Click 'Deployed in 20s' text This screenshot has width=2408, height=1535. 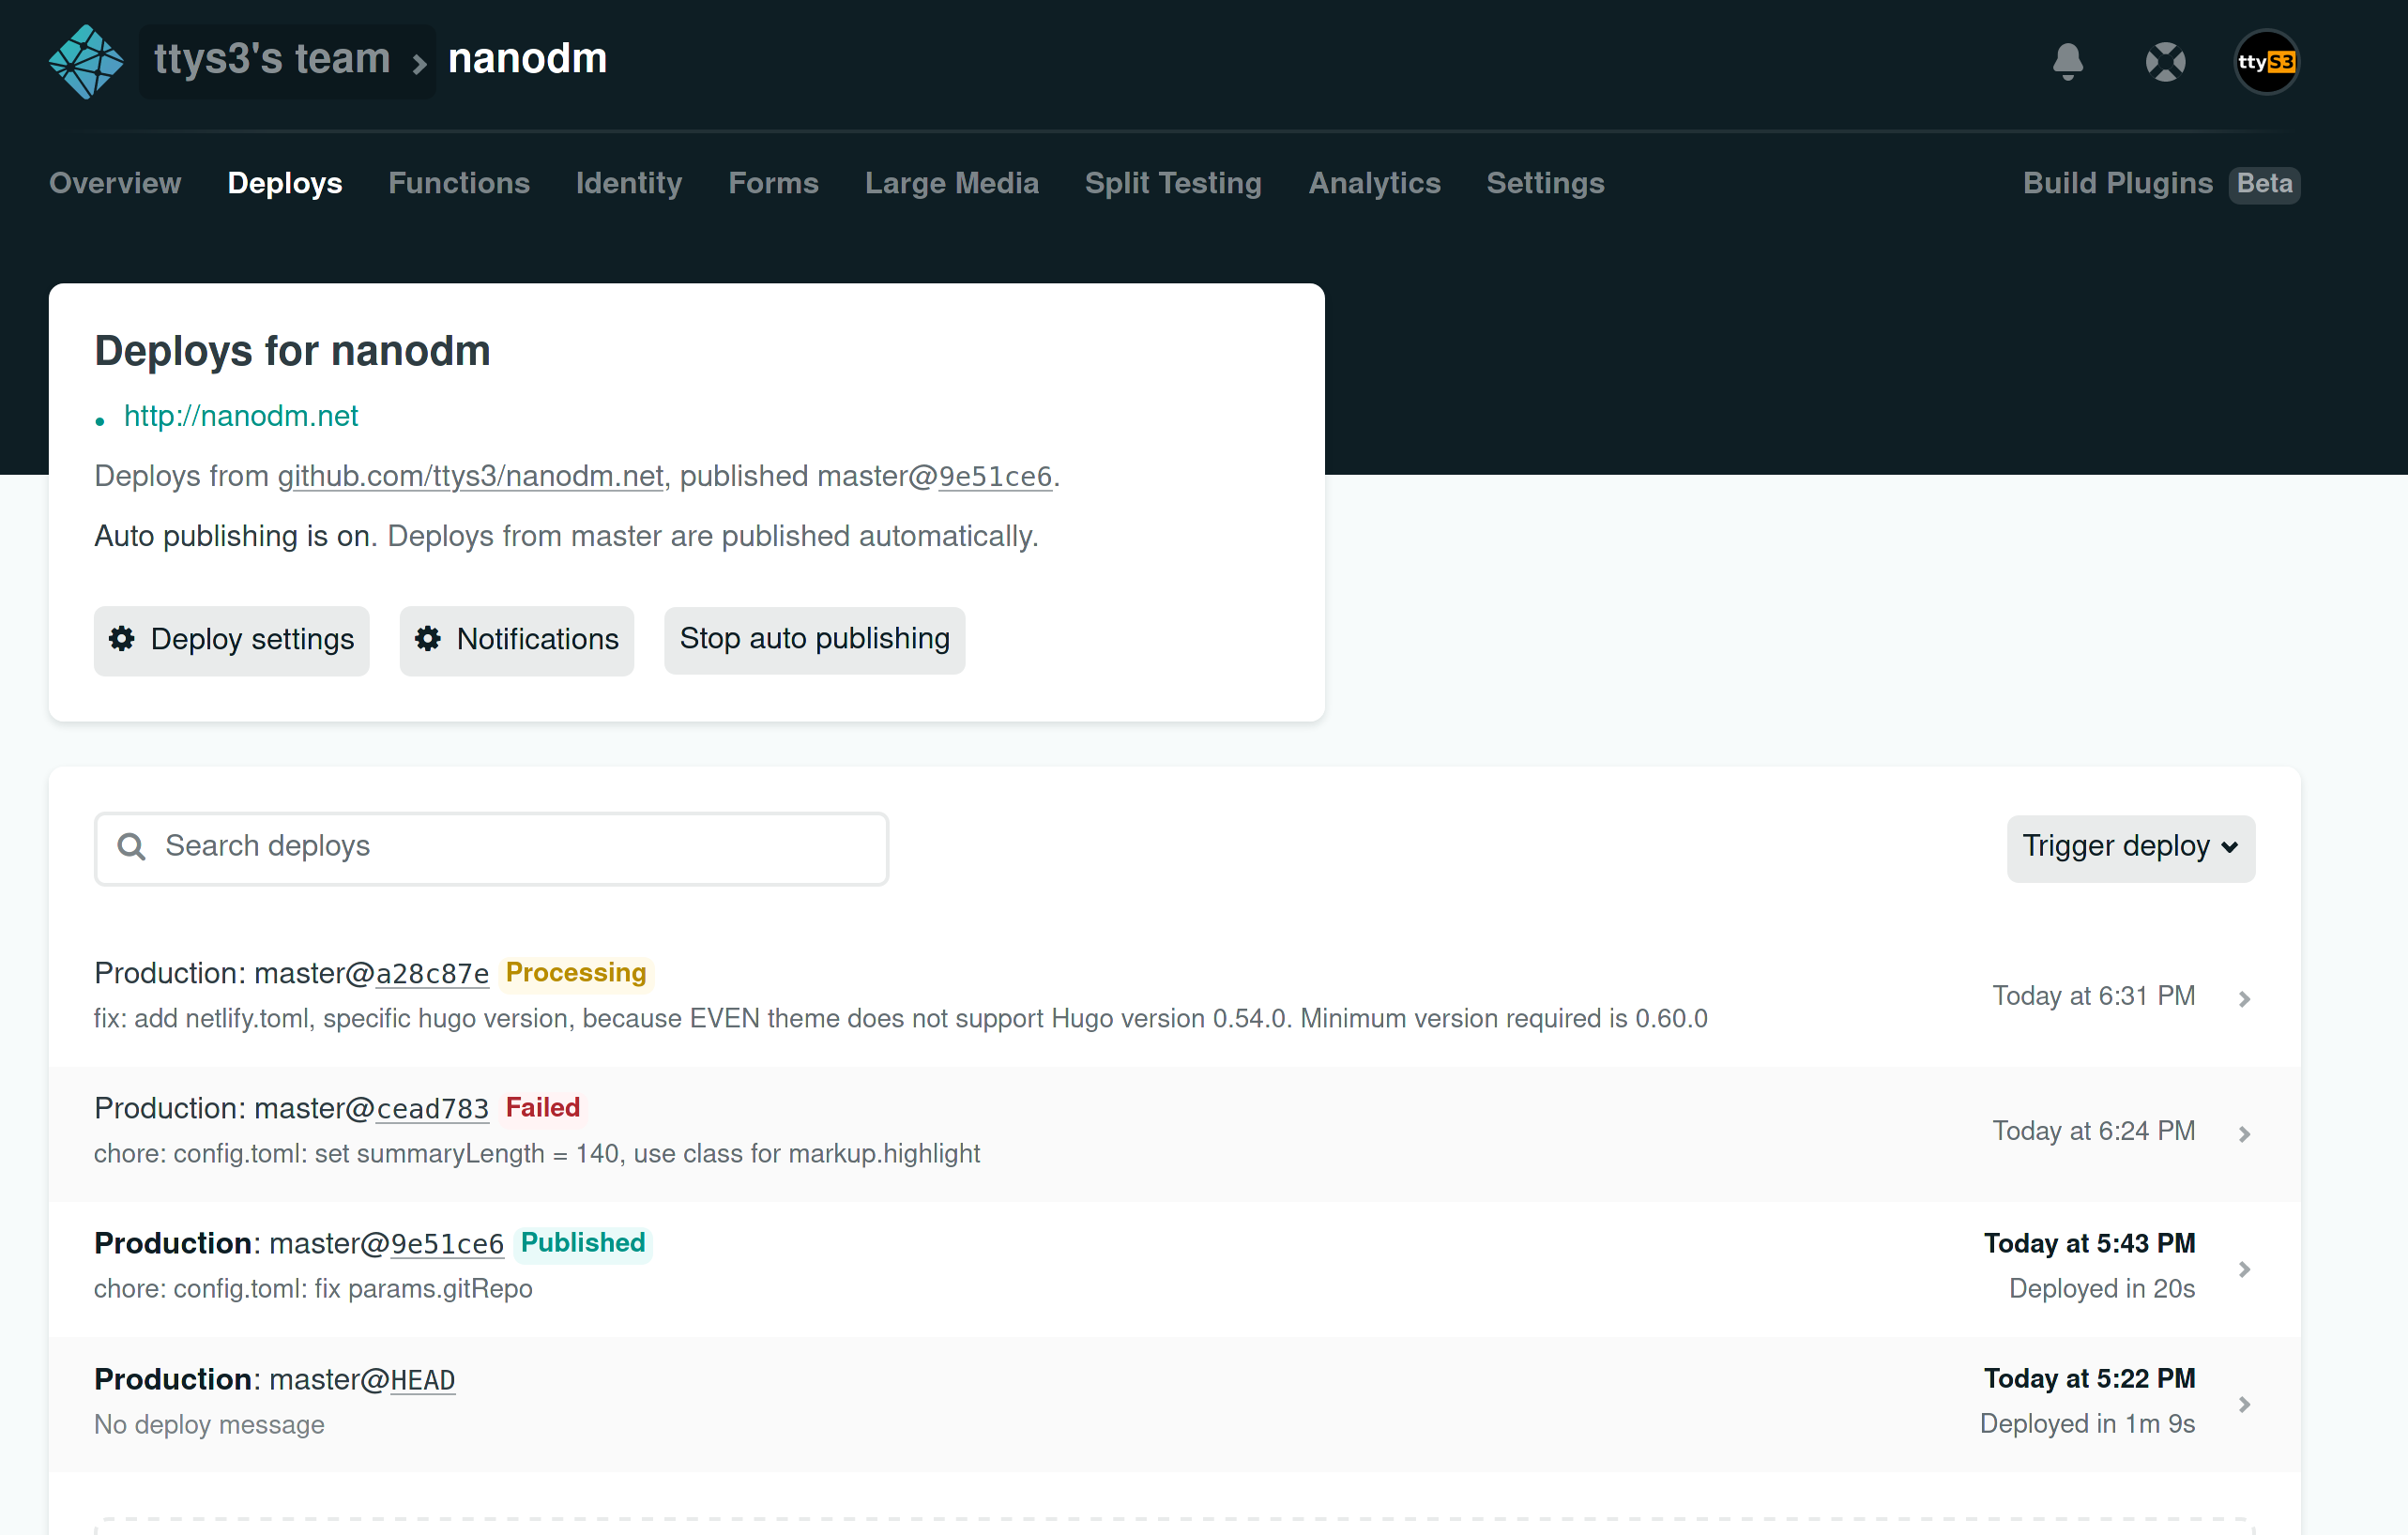(2102, 1289)
